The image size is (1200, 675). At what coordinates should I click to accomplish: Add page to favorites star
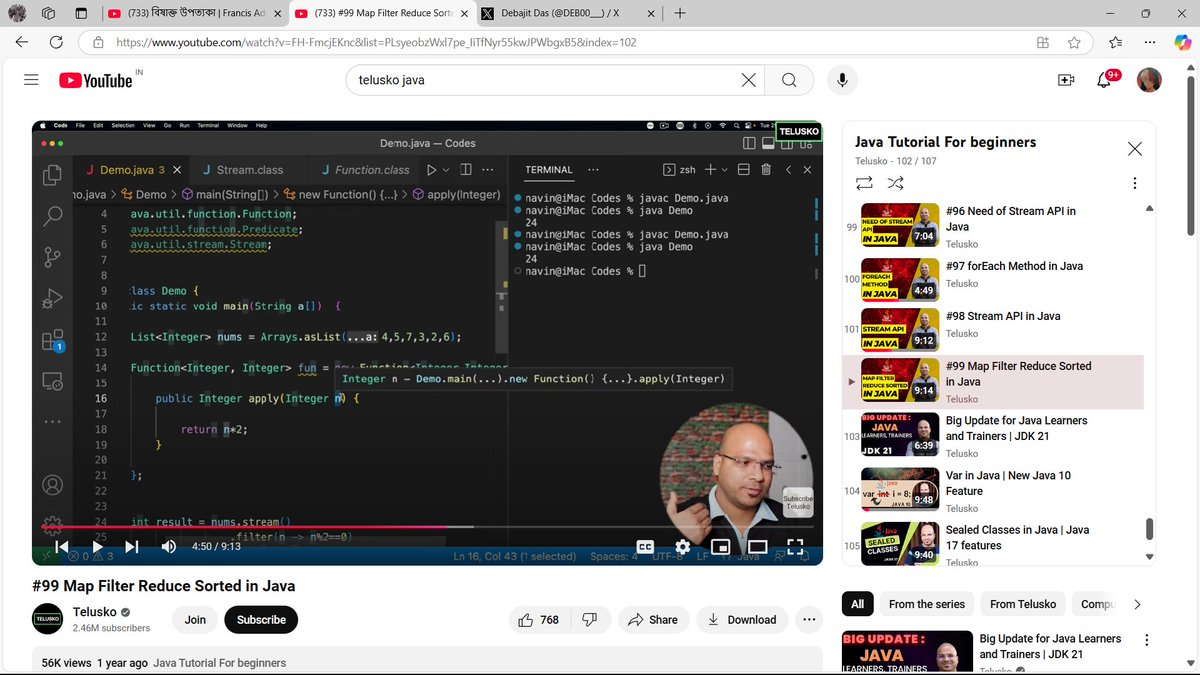coord(1074,43)
